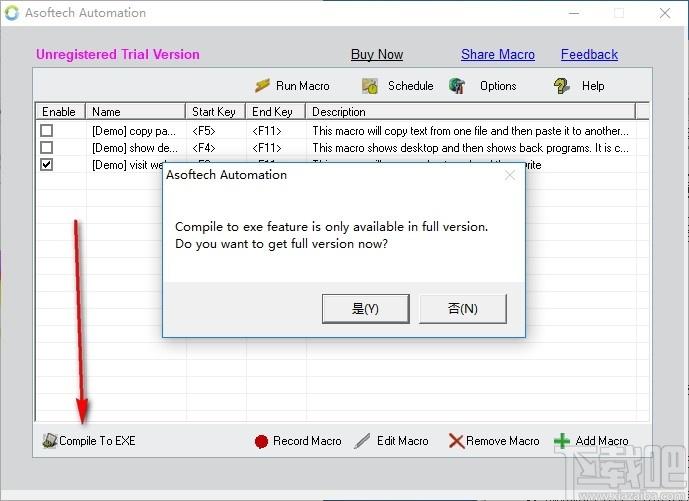Click the green plus Add Macro icon

(562, 441)
